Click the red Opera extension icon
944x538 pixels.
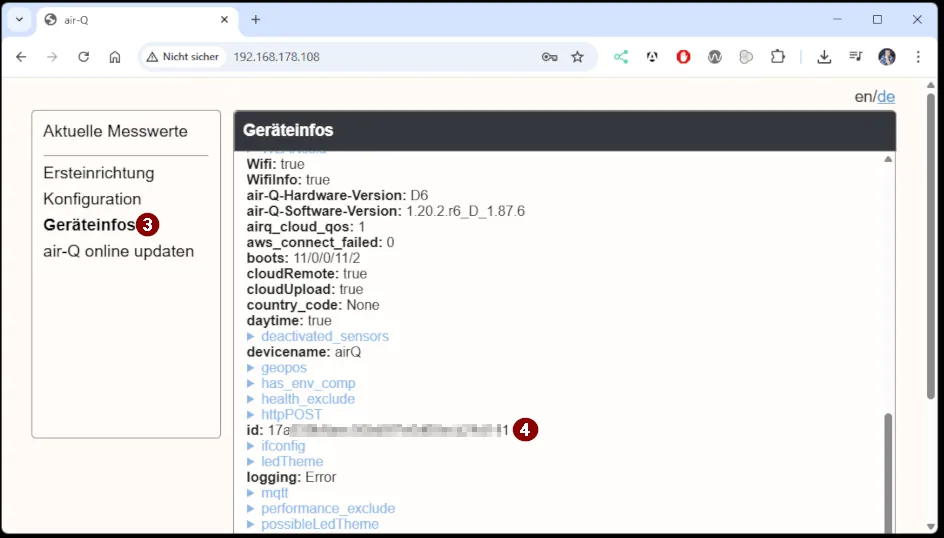click(x=684, y=57)
